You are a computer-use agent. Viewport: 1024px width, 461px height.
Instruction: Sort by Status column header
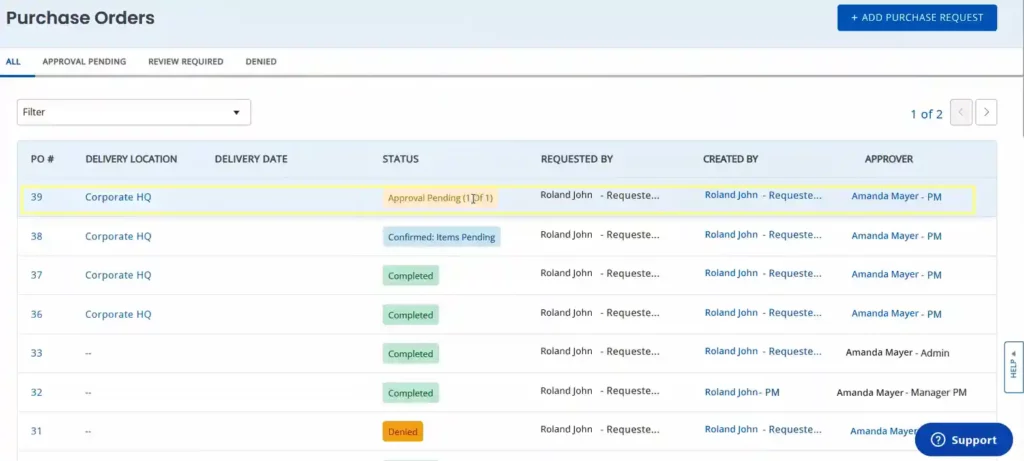400,159
